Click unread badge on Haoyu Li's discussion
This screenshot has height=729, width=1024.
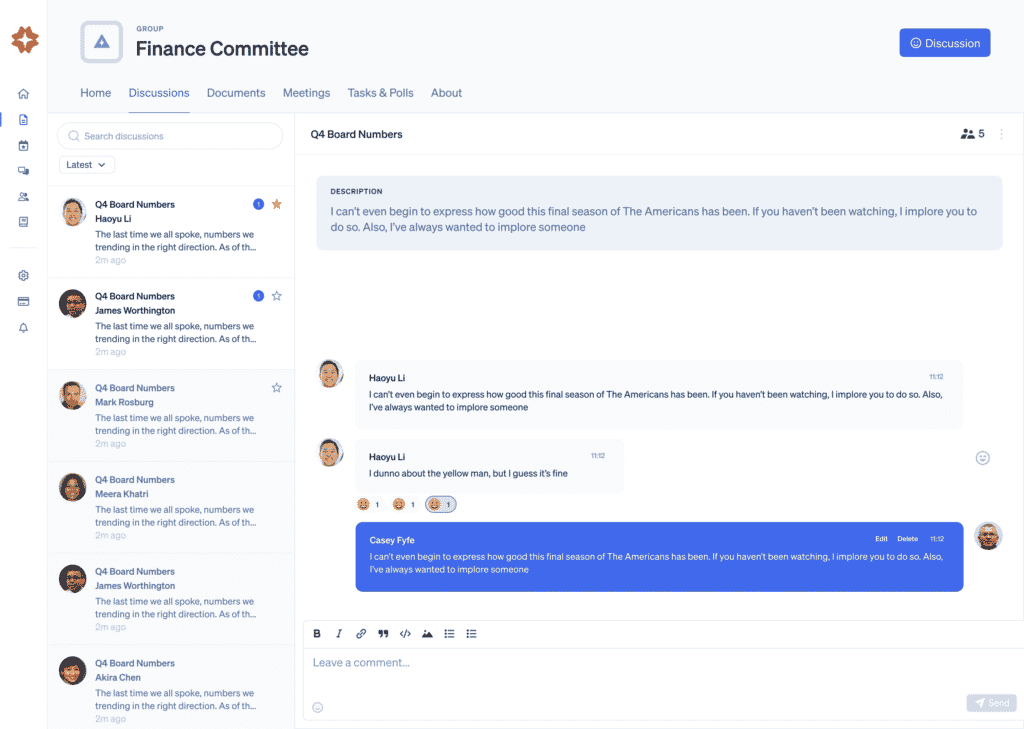click(x=259, y=204)
